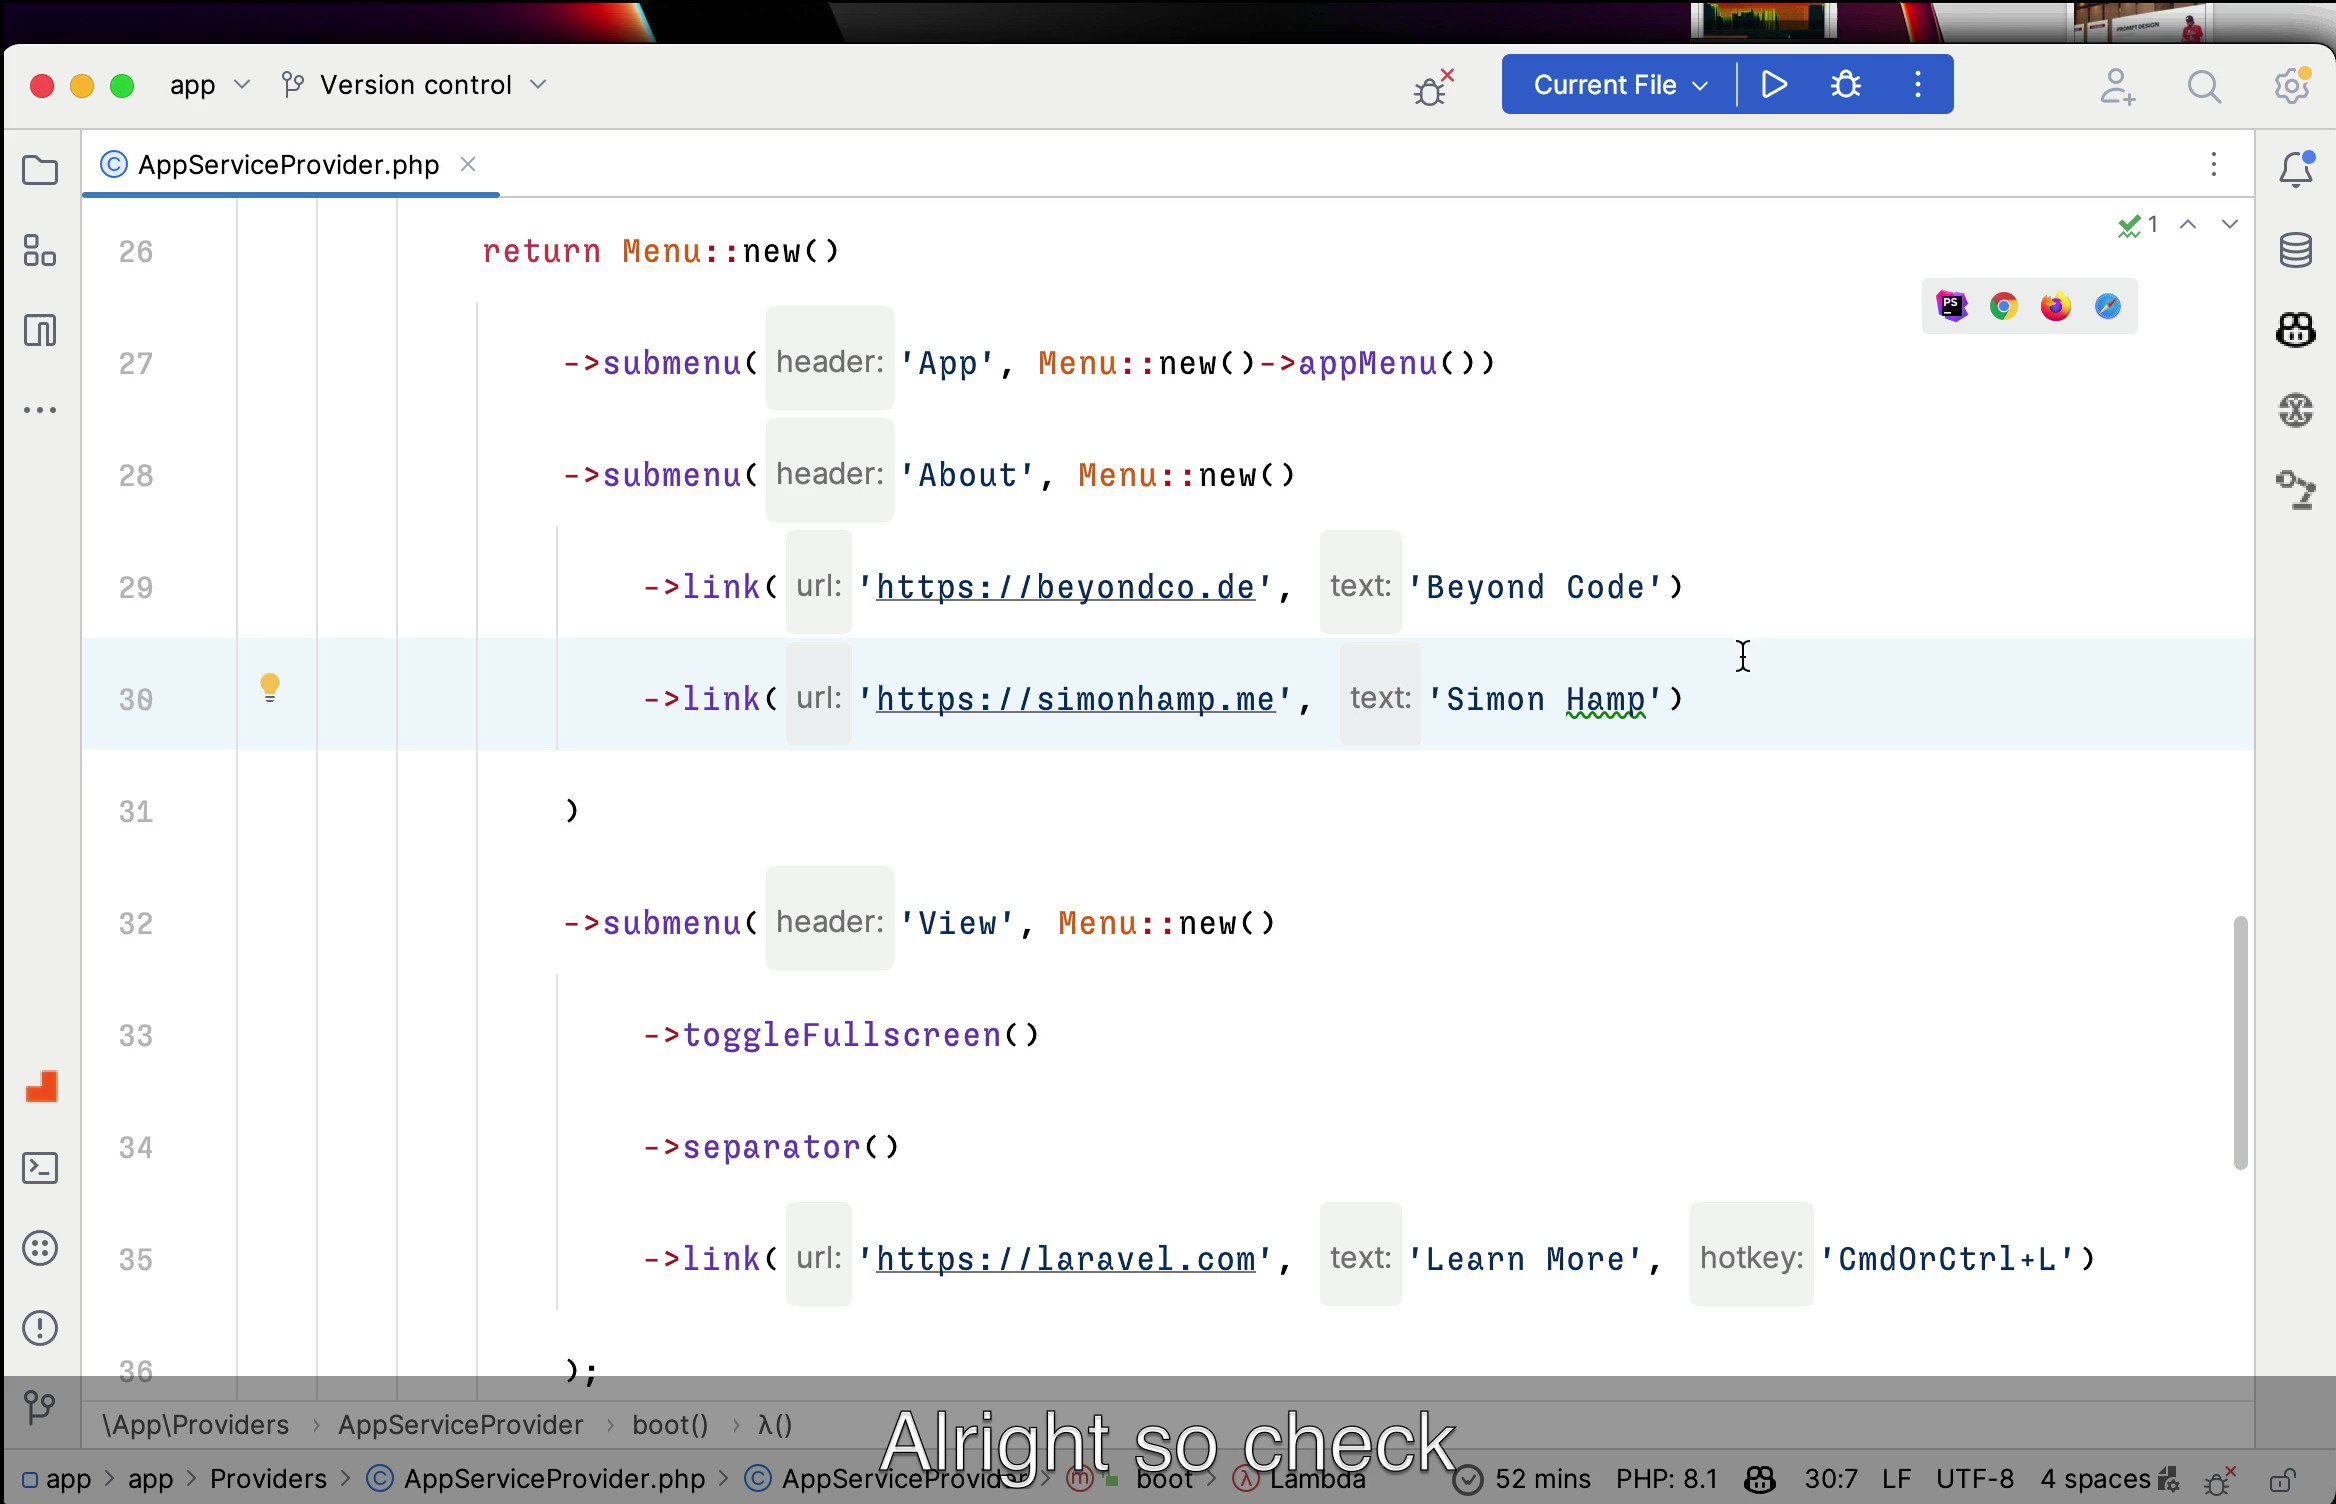The image size is (2336, 1504).
Task: Toggle read-only lock icon in status bar
Action: [x=2282, y=1479]
